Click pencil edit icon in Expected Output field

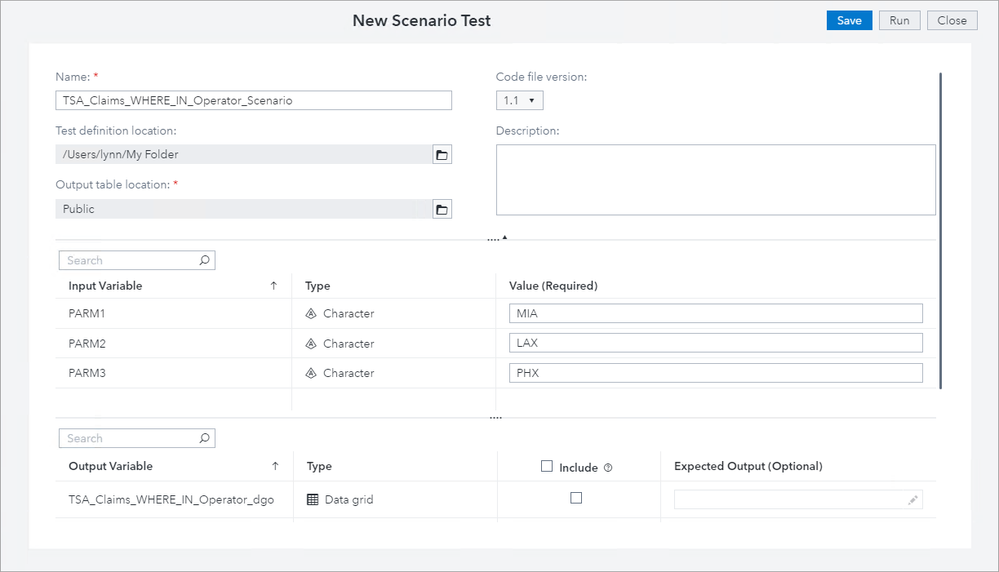tap(913, 500)
